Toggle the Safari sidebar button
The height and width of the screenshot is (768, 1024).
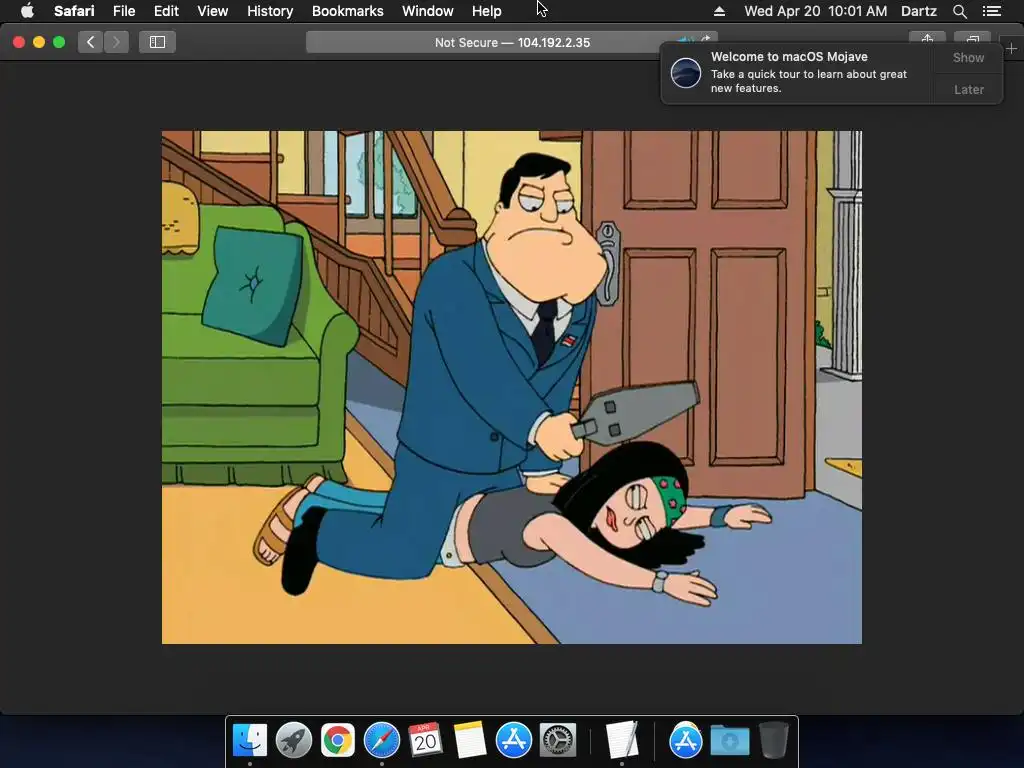157,42
